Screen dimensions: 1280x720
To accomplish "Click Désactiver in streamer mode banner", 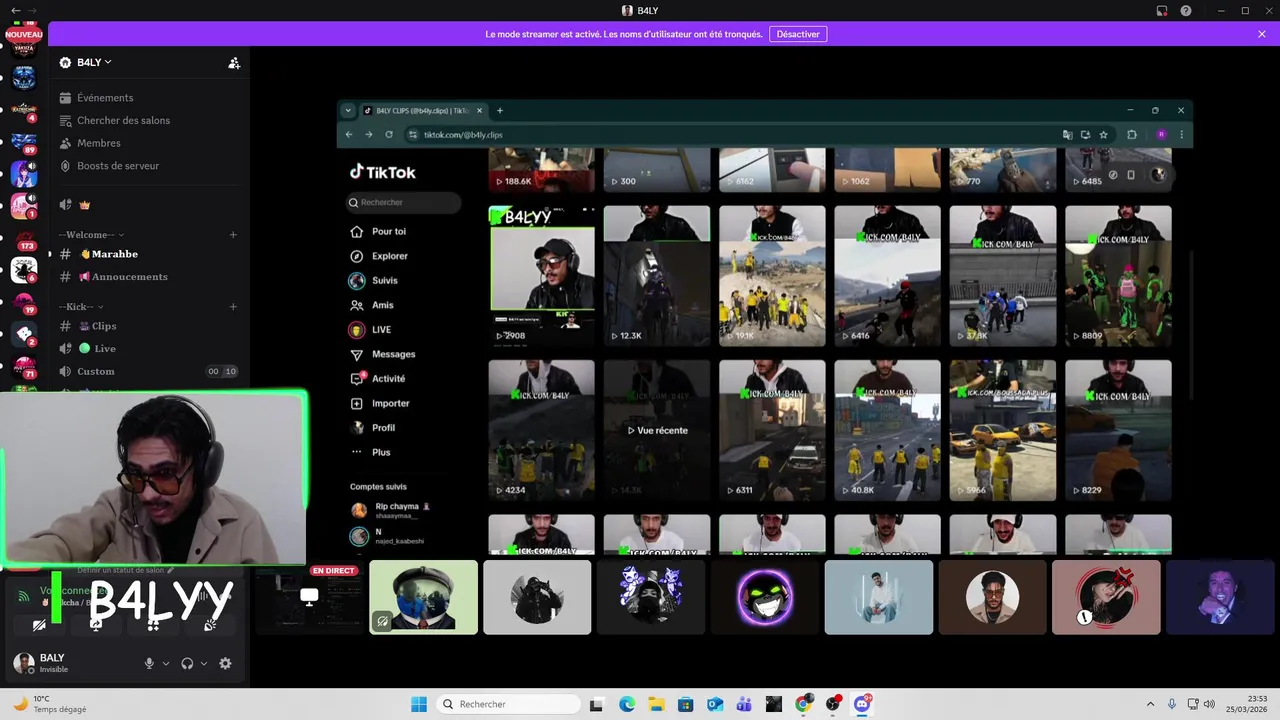I will pos(798,34).
